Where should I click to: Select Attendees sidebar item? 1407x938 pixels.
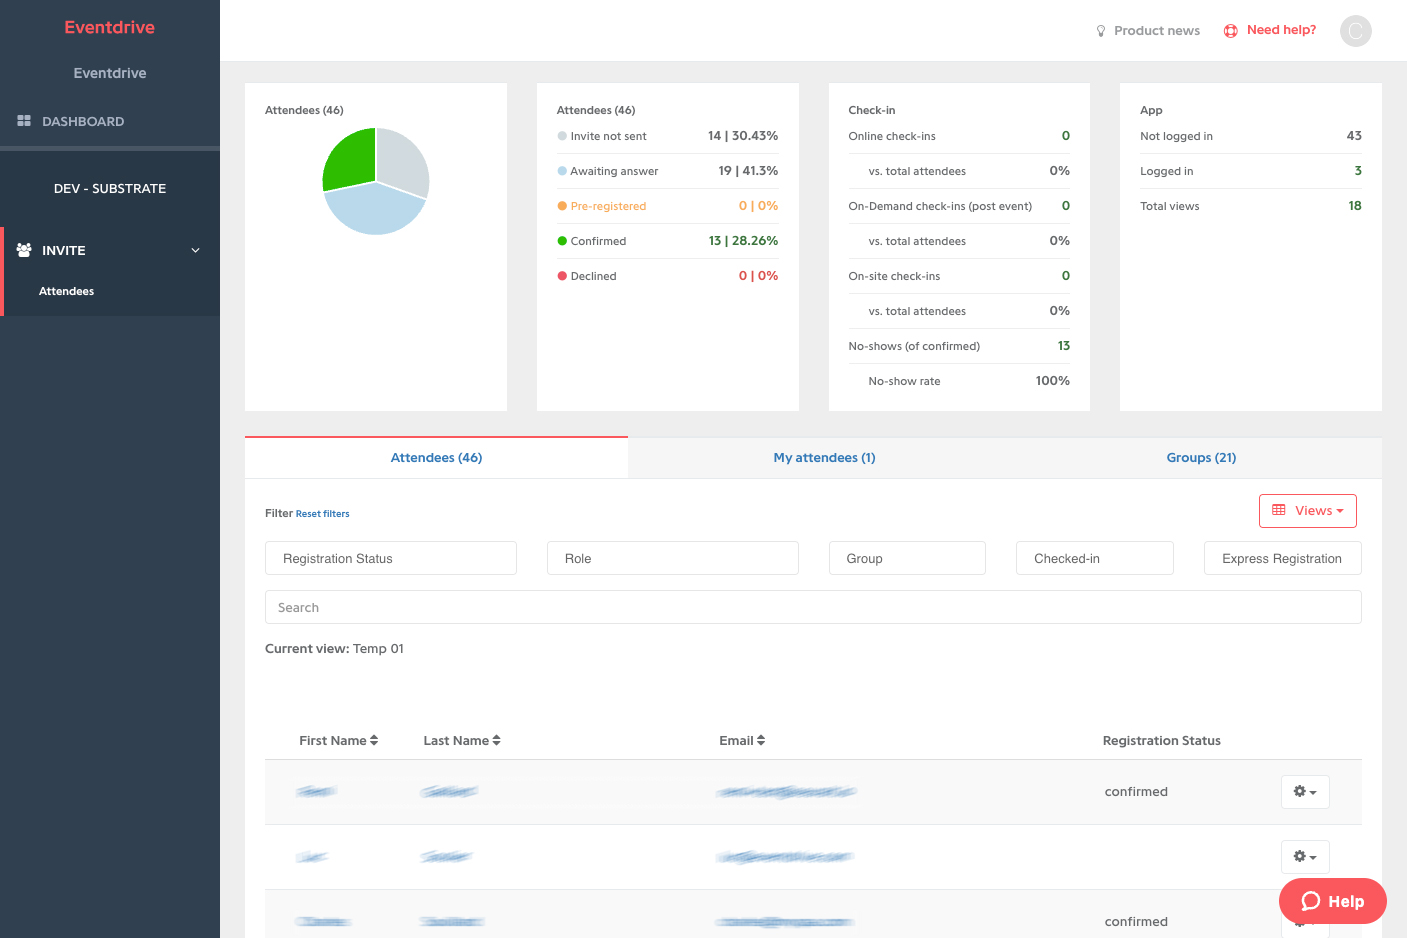(x=66, y=291)
